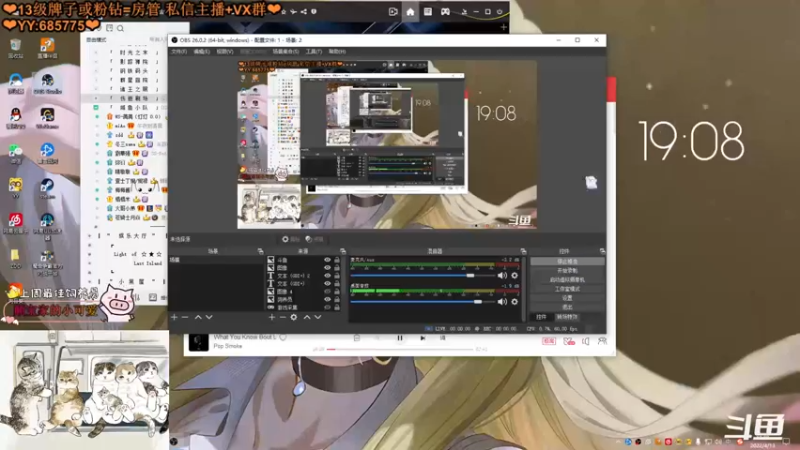This screenshot has height=450, width=800.
Task: Toggle eye of 文本 (GDI+) source
Action: point(328,284)
